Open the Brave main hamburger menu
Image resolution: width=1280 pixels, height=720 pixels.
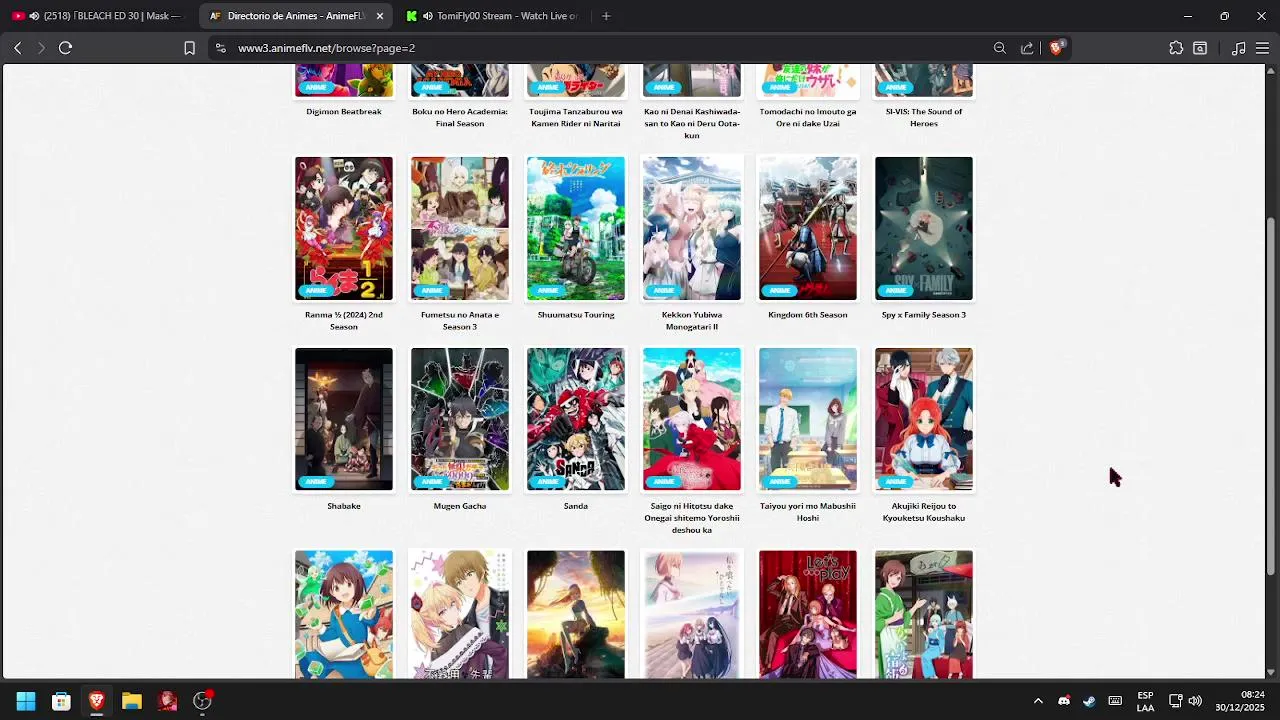[1262, 48]
